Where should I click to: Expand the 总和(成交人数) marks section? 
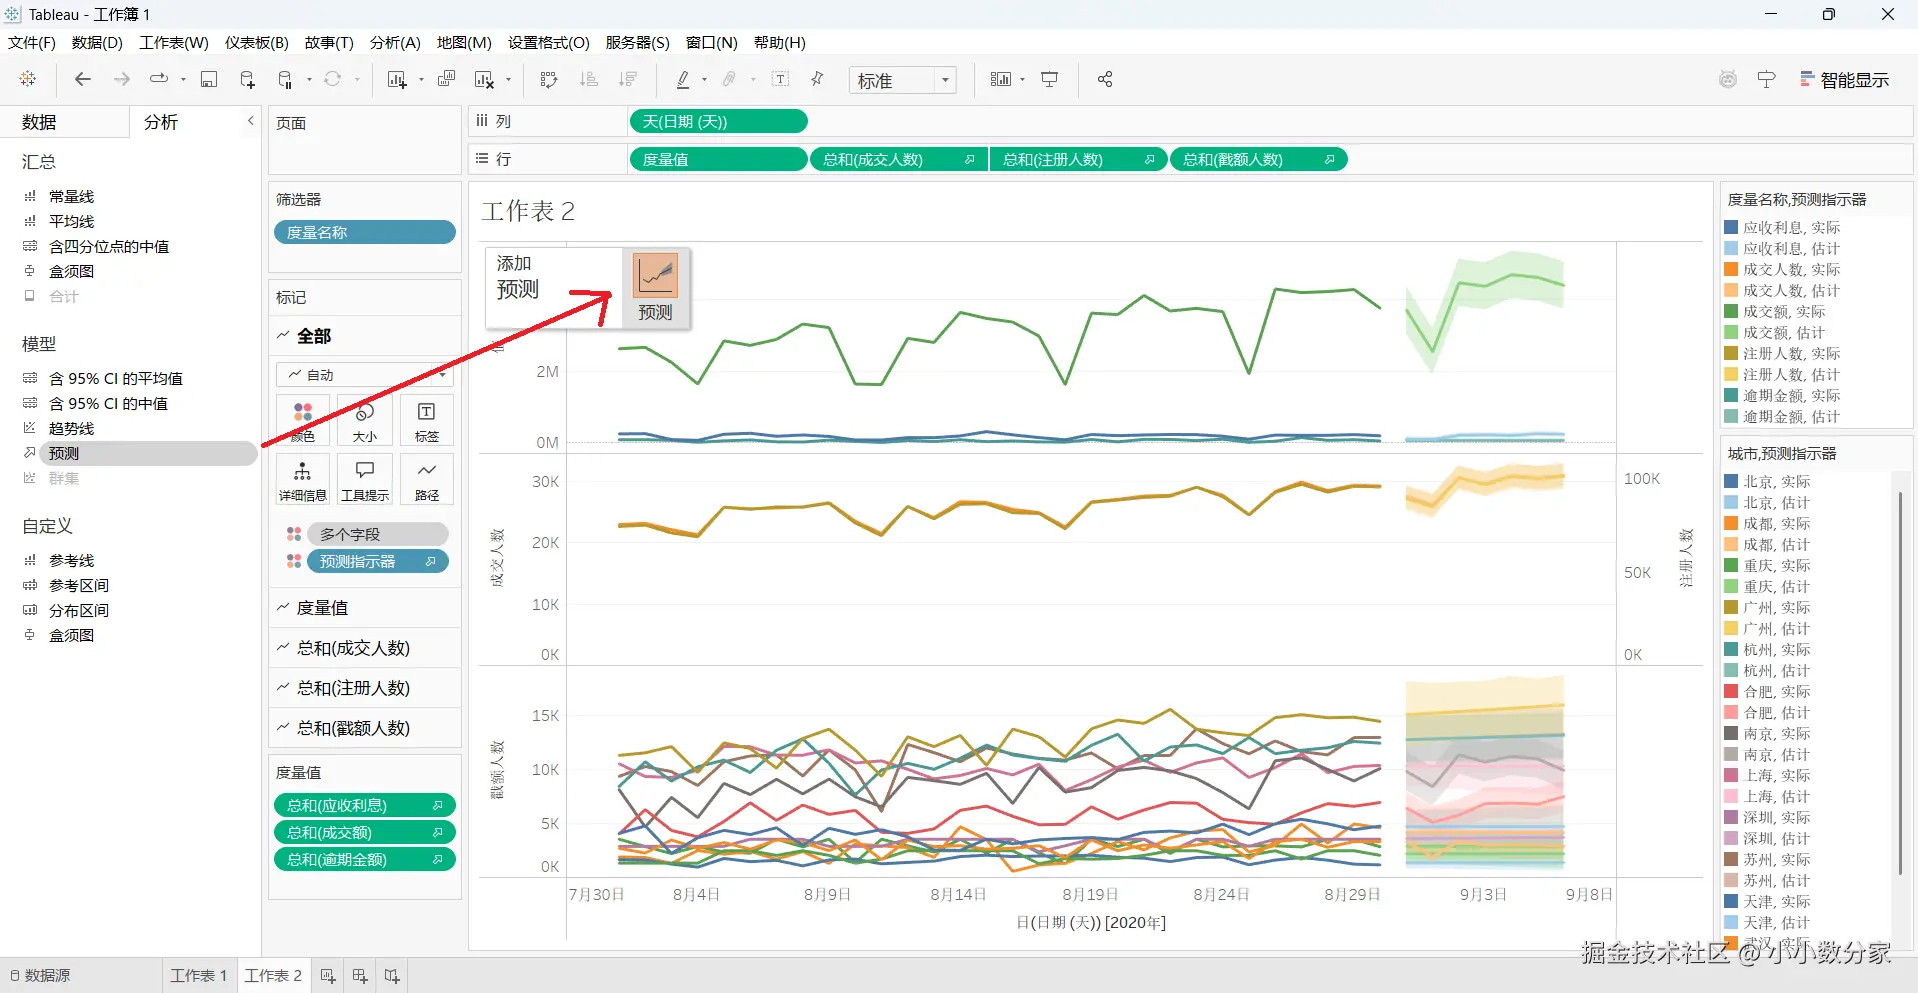283,648
